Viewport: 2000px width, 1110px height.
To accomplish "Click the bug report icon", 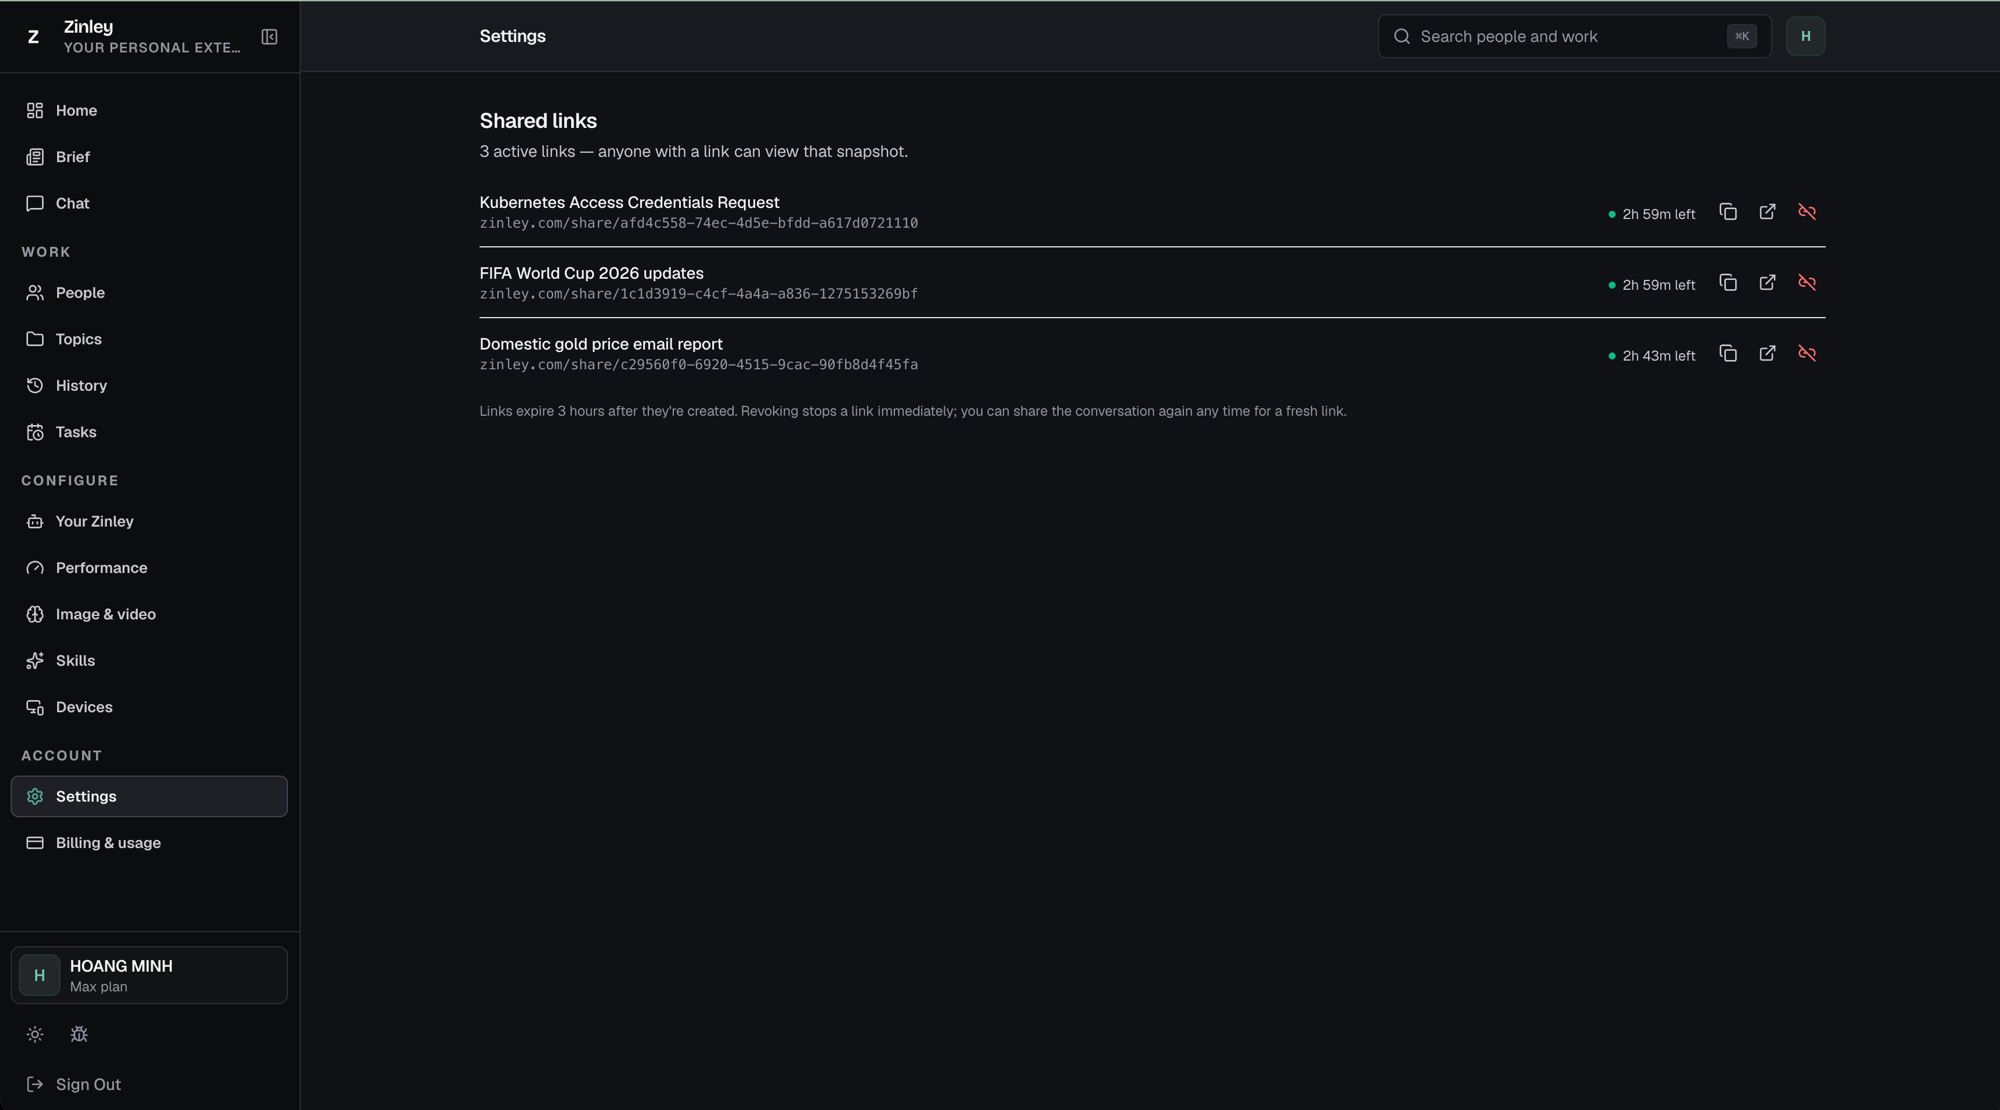I will point(79,1035).
